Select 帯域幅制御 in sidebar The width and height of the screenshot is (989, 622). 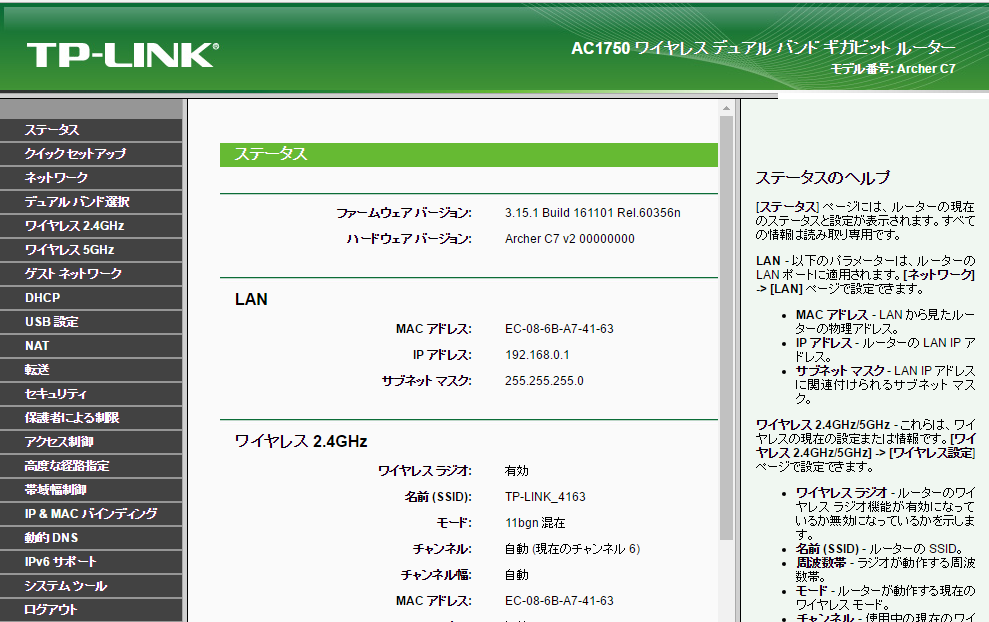(91, 490)
